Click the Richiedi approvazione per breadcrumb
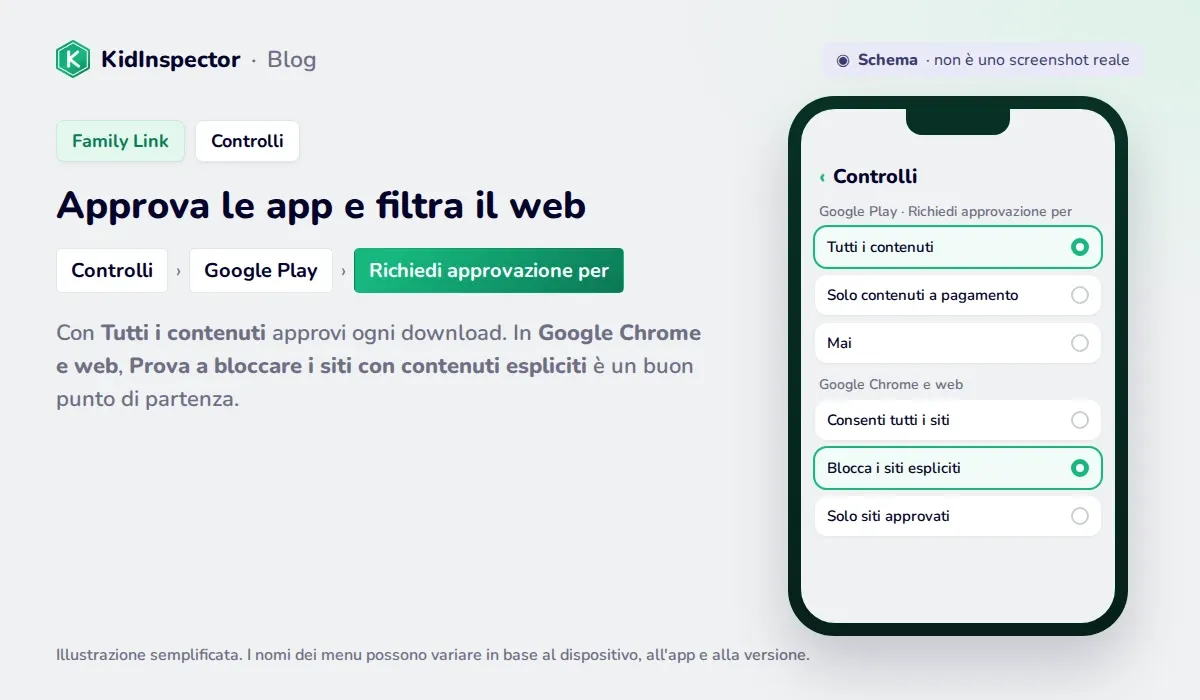The height and width of the screenshot is (700, 1200). (x=489, y=270)
